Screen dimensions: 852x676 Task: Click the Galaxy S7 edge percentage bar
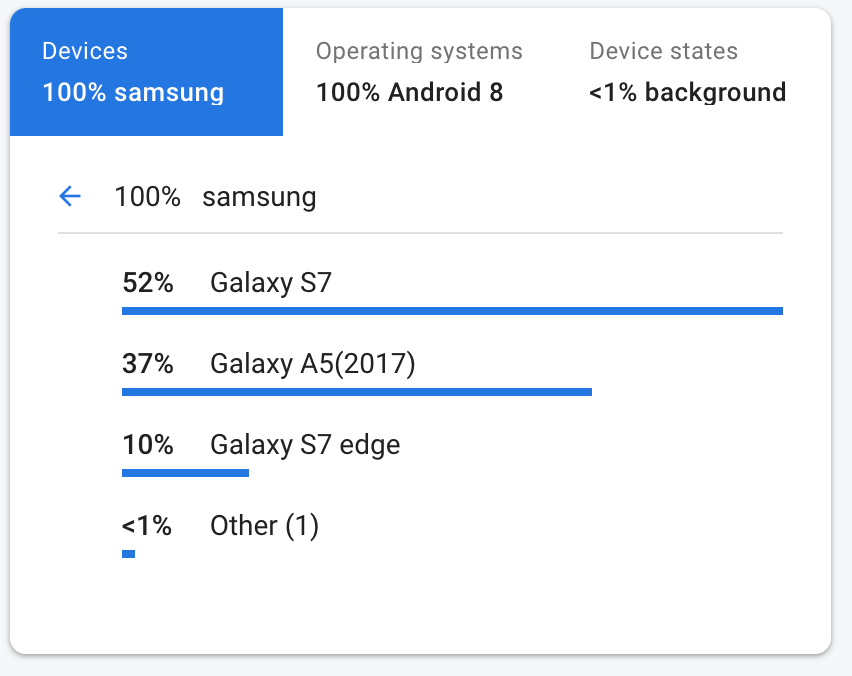(185, 472)
